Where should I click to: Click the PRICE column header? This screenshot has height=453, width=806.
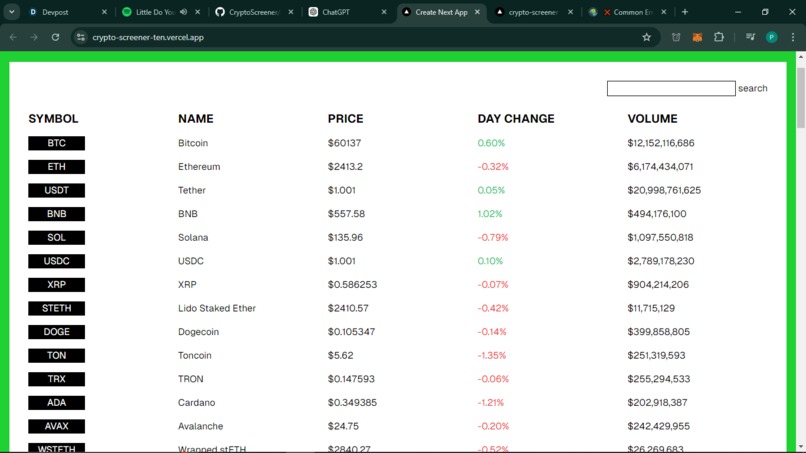point(345,119)
